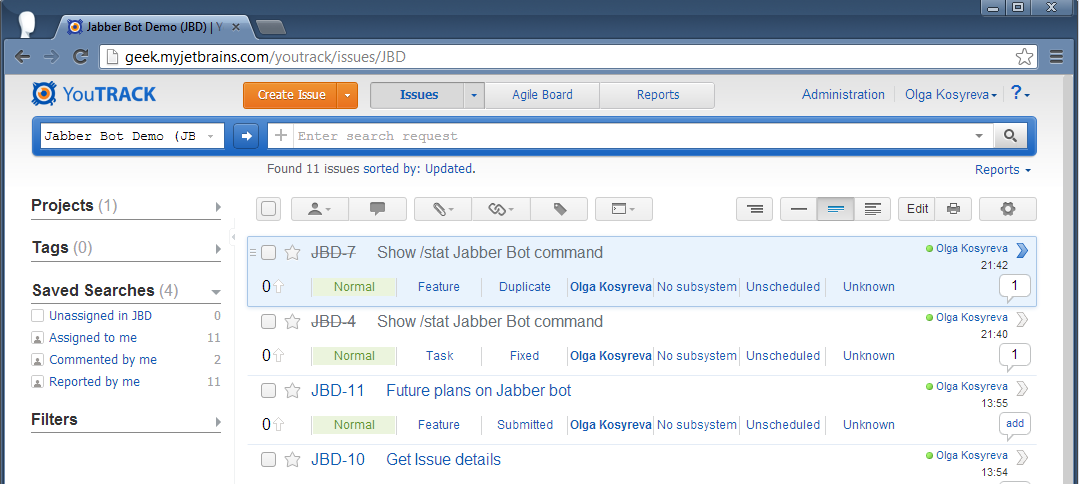
Task: Open the Reports tab in header
Action: 658,95
